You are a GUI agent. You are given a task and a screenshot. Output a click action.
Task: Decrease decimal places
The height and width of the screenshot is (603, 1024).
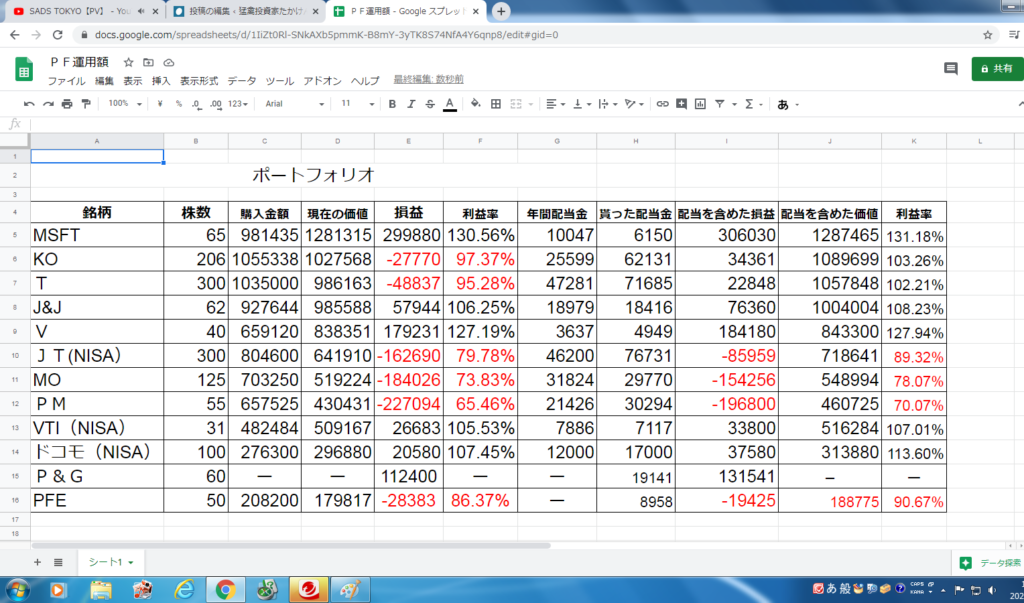pos(196,104)
